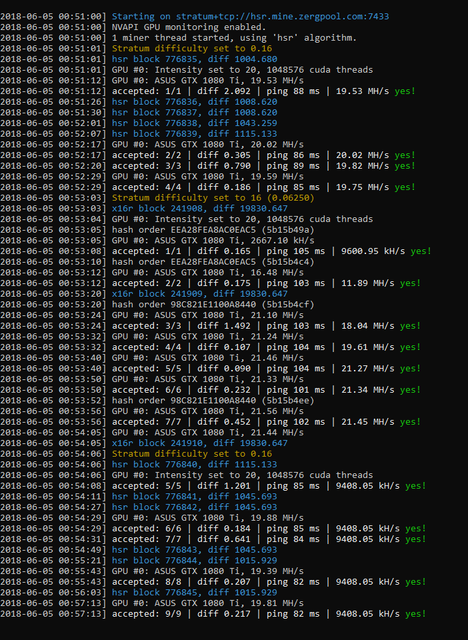Select the 'NVAPI GPU monitoring enabled.' line
The width and height of the screenshot is (468, 640).
click(x=133, y=27)
